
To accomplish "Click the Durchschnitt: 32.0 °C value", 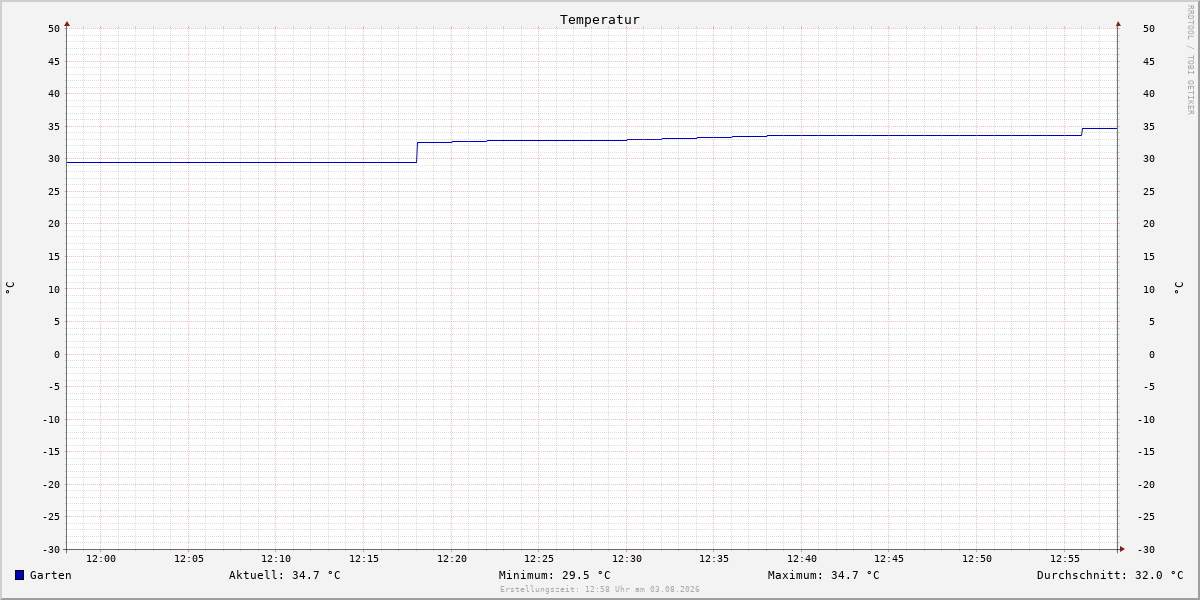I will pos(1110,575).
